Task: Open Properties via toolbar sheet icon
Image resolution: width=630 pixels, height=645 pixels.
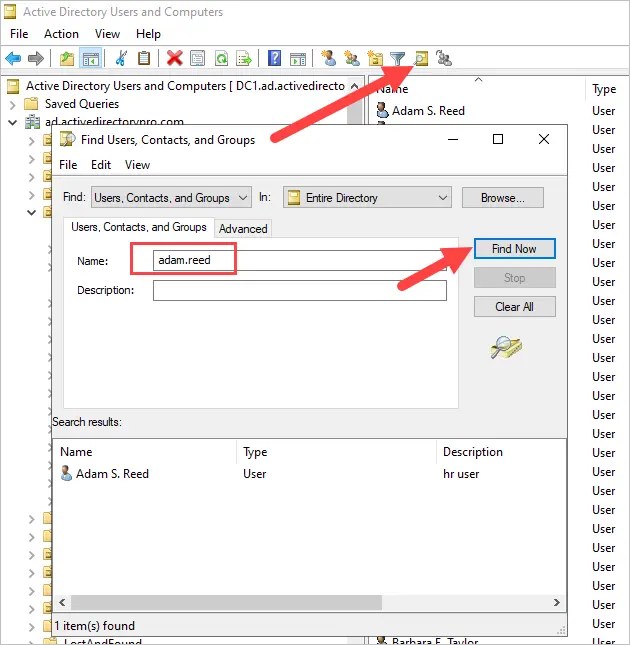Action: [198, 58]
